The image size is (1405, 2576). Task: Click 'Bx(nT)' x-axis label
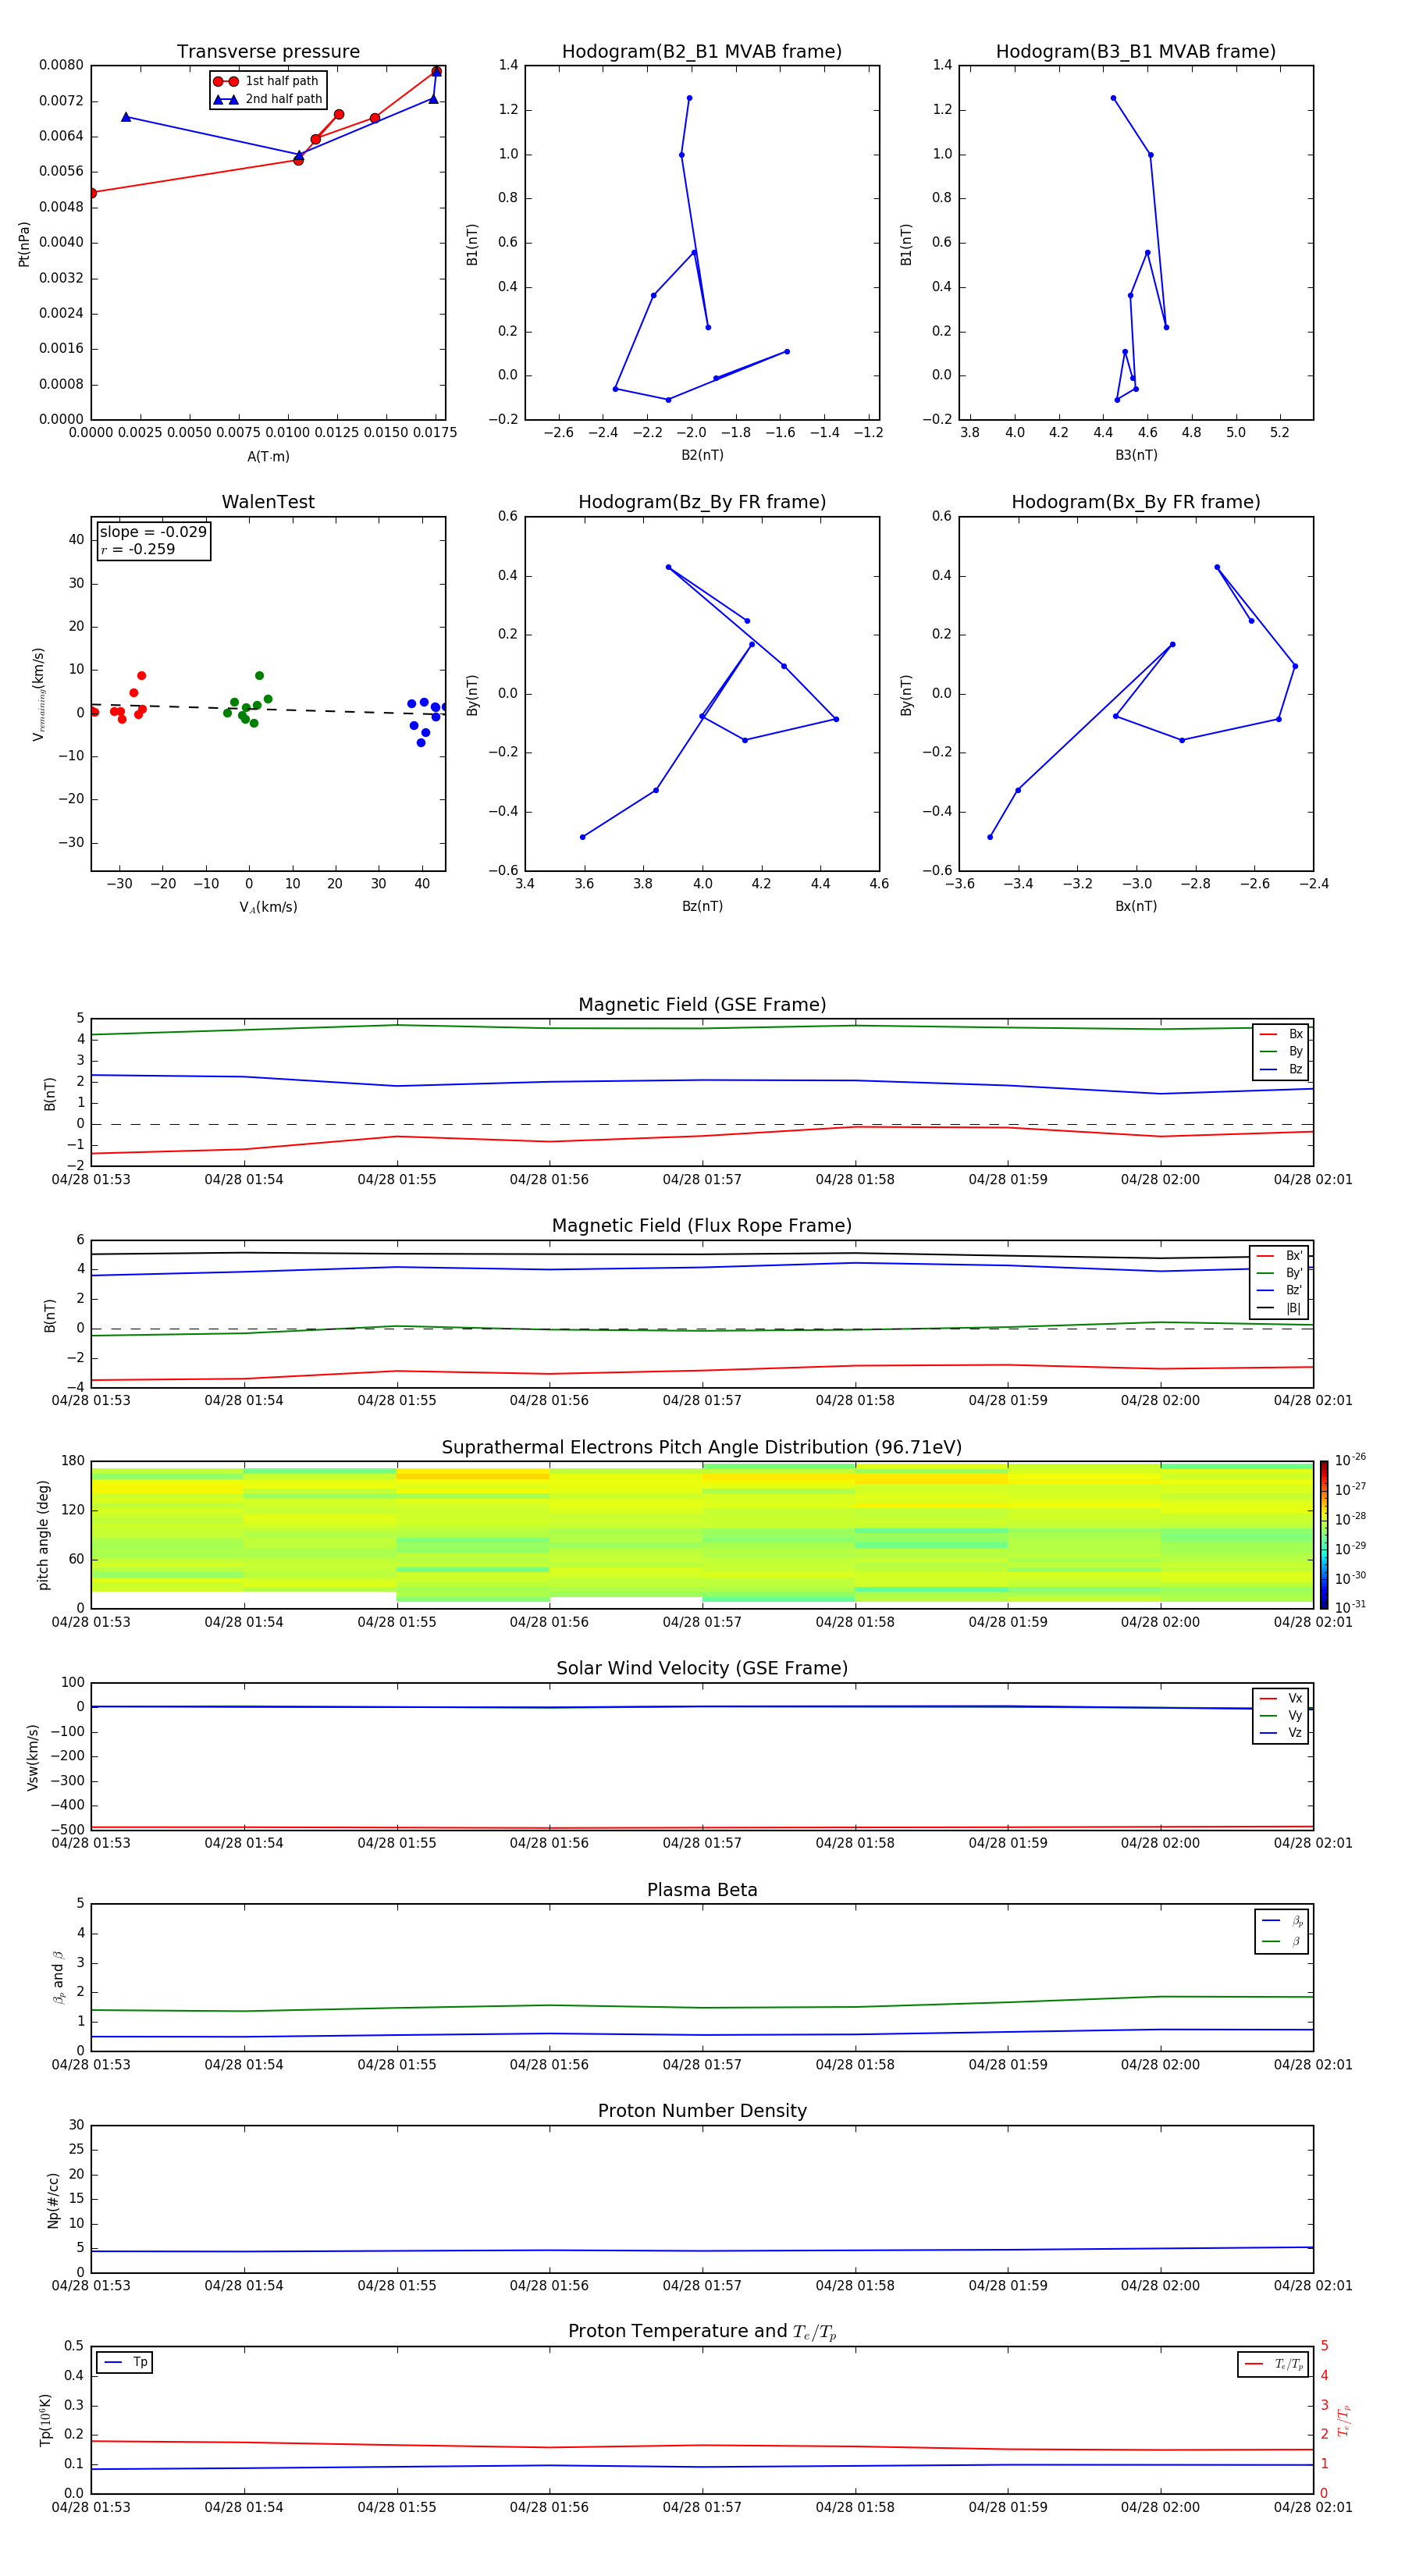click(1136, 906)
